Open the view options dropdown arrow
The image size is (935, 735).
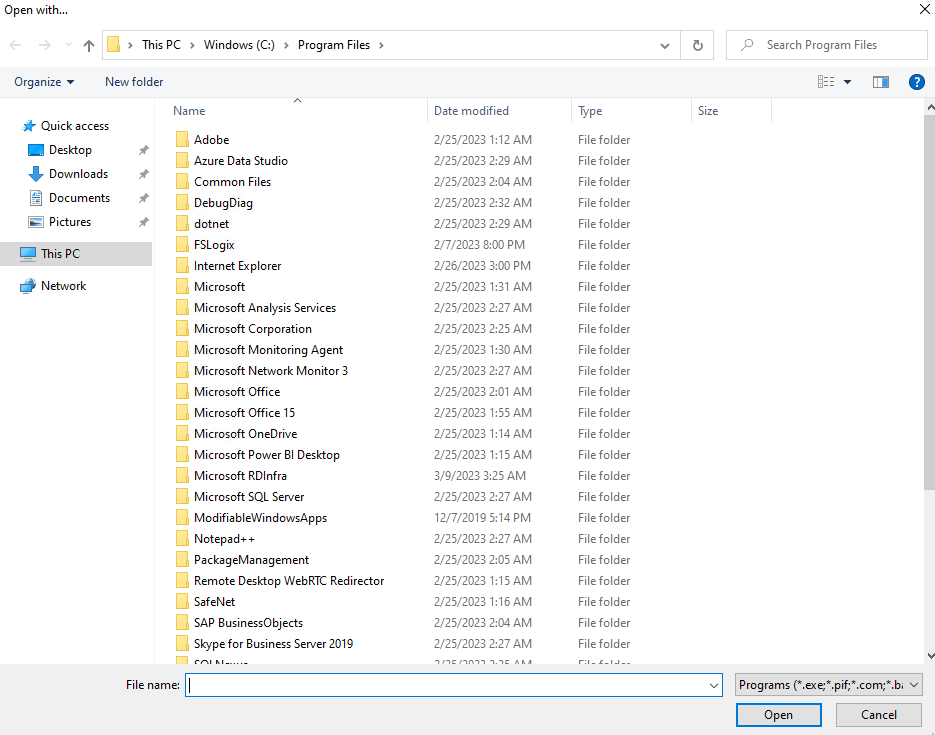[847, 82]
